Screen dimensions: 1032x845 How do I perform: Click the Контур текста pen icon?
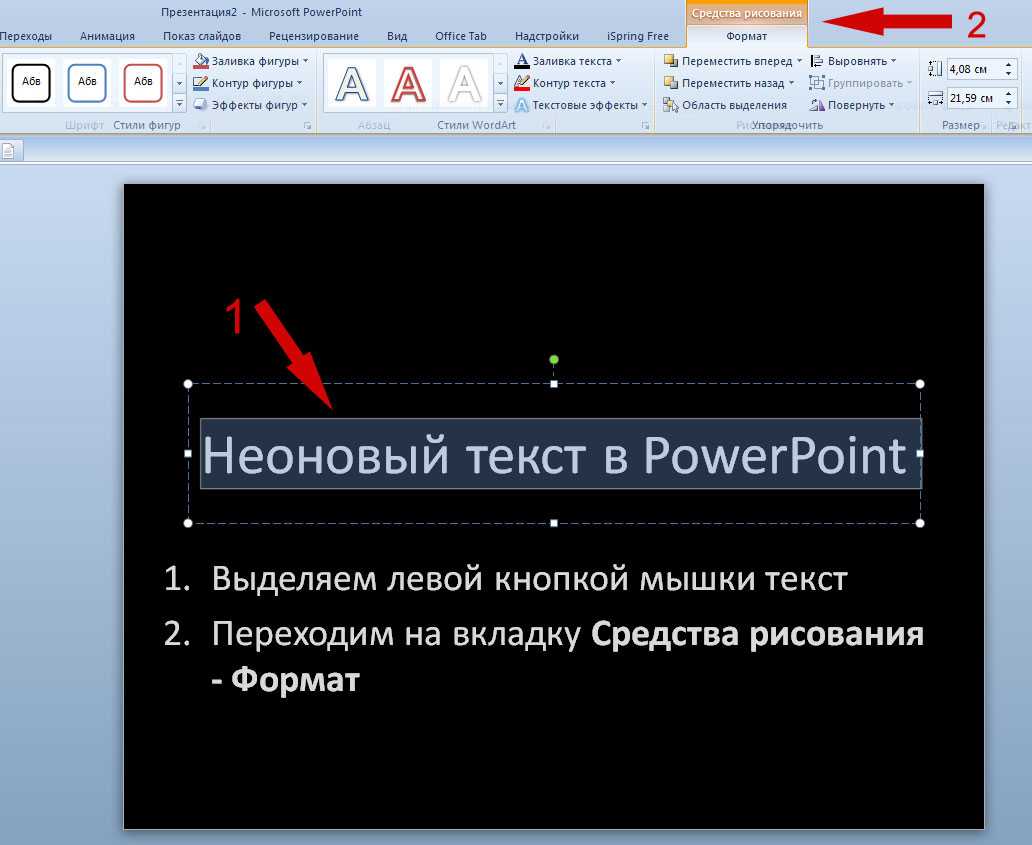[522, 83]
